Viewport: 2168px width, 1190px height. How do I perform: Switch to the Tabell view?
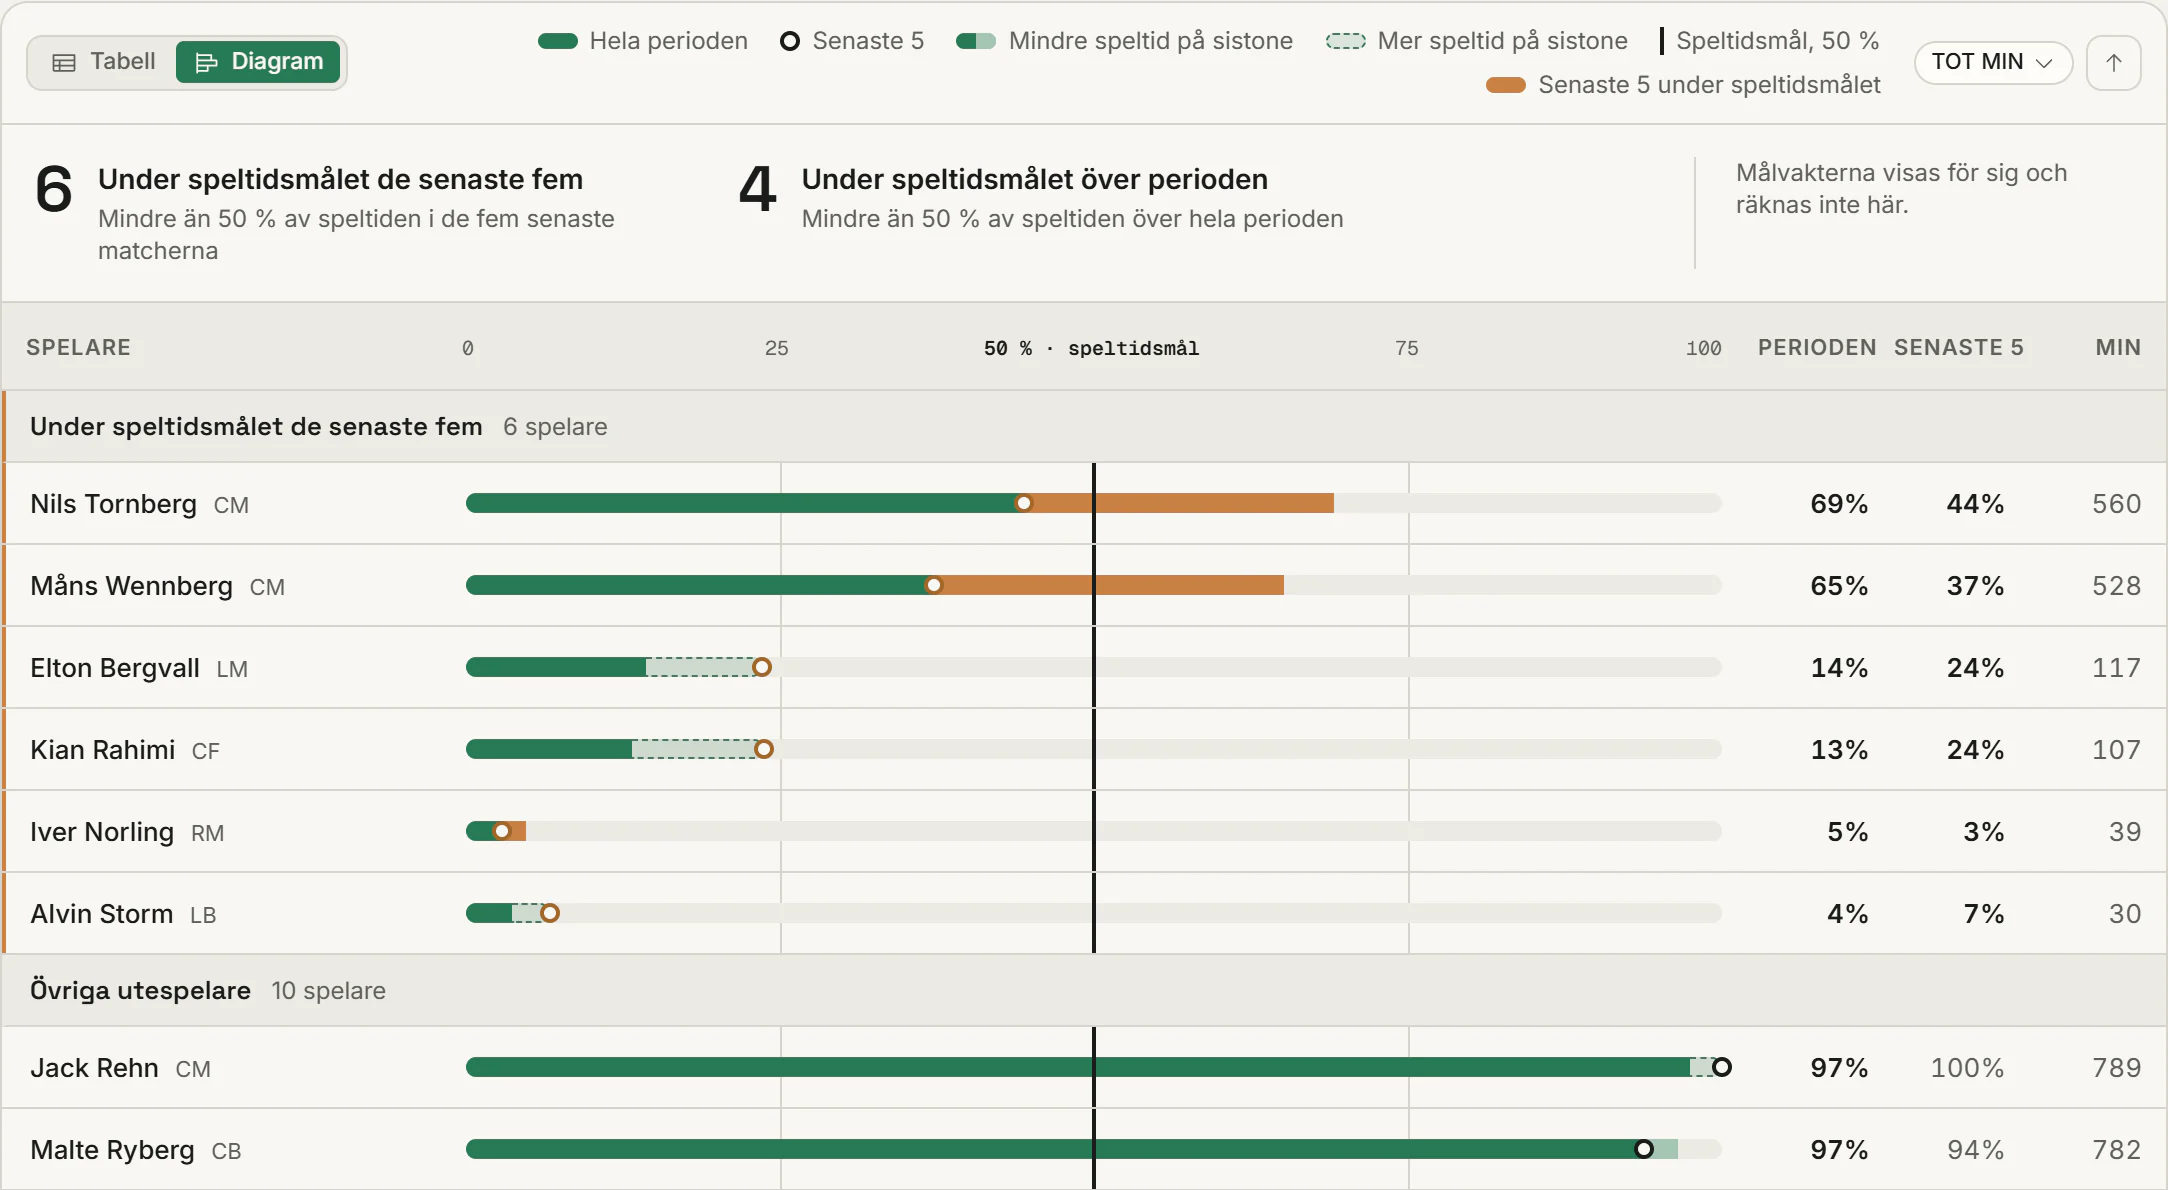[x=104, y=62]
